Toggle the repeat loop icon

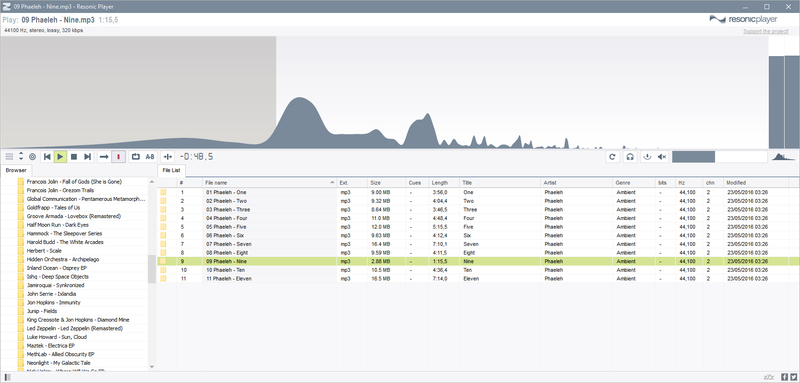136,157
